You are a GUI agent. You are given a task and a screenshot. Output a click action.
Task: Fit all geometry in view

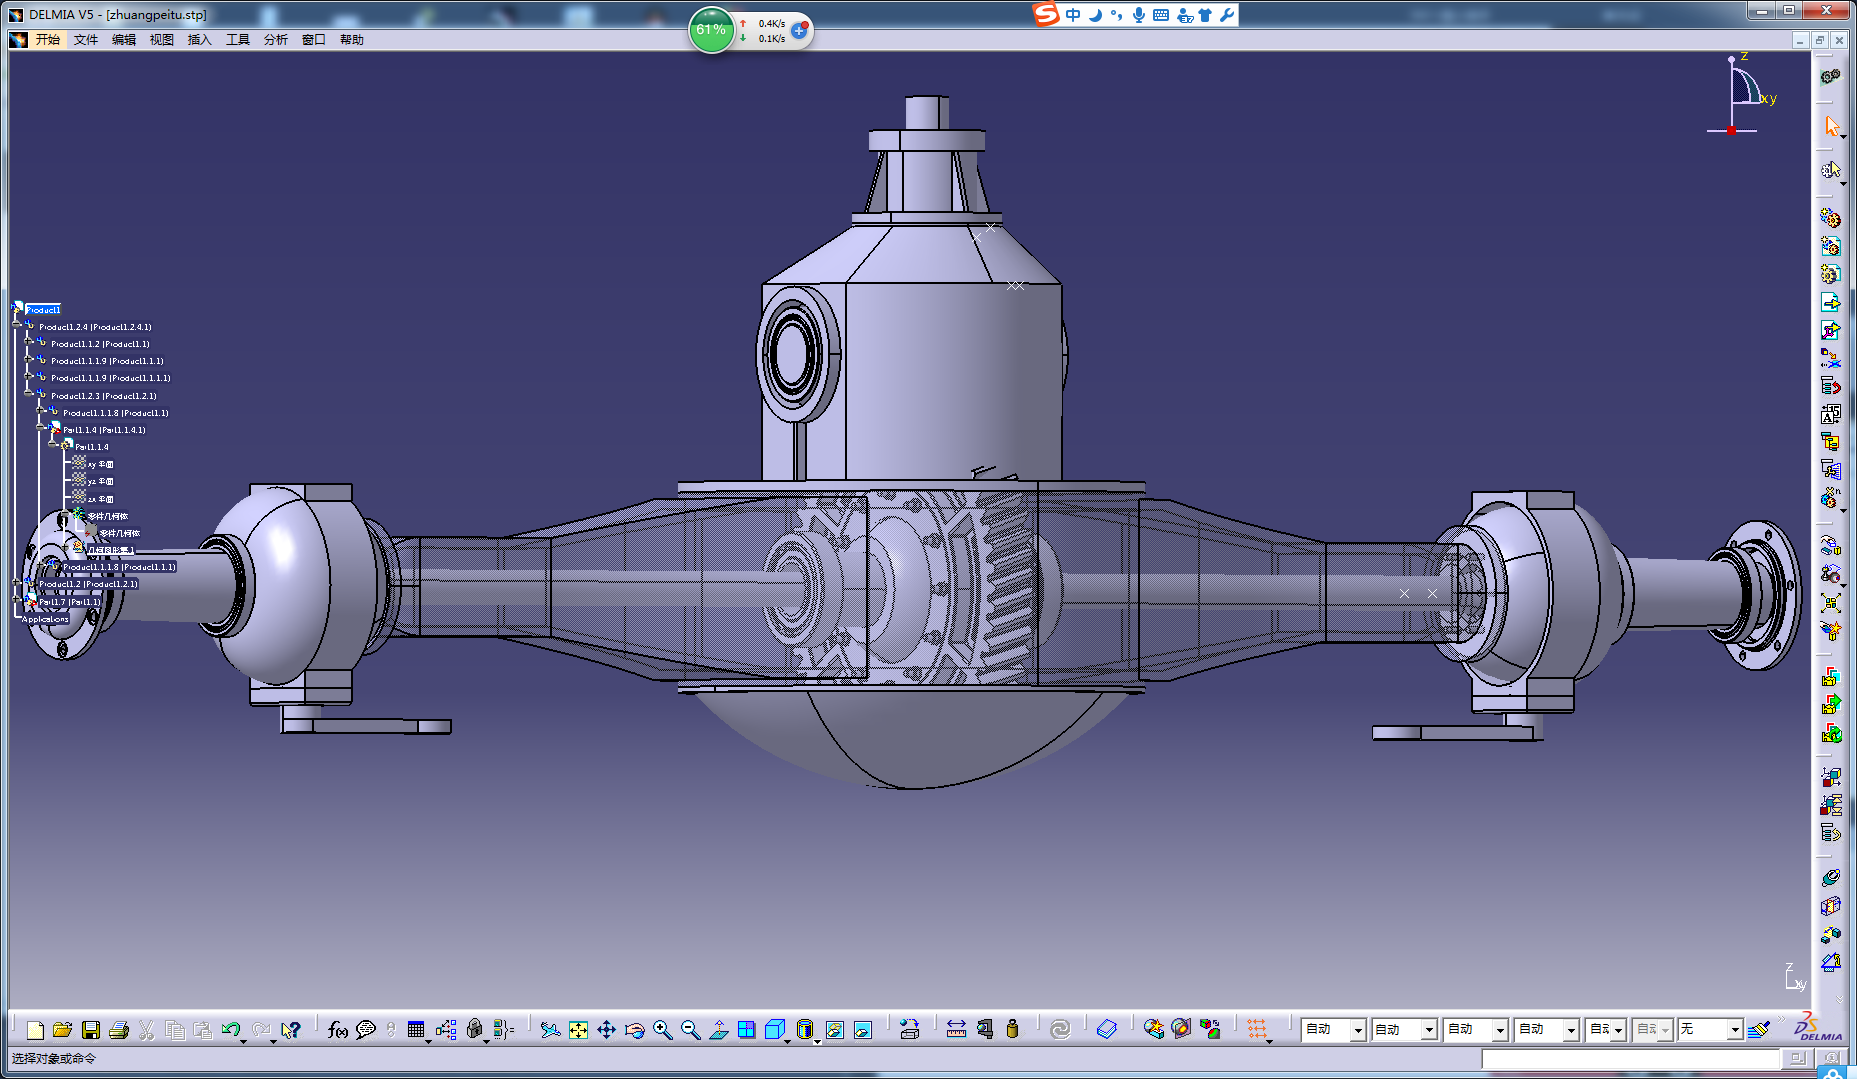[578, 1029]
